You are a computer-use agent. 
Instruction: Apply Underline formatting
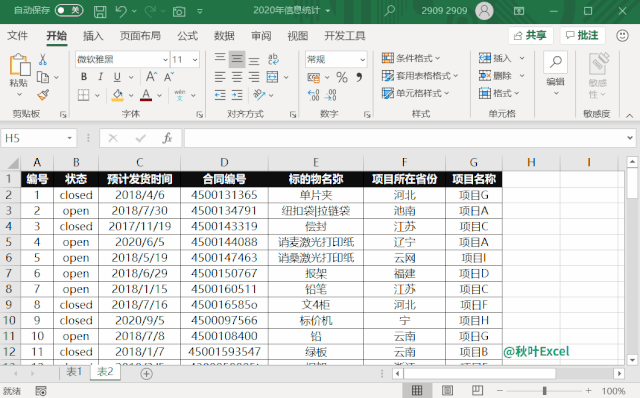[x=117, y=77]
